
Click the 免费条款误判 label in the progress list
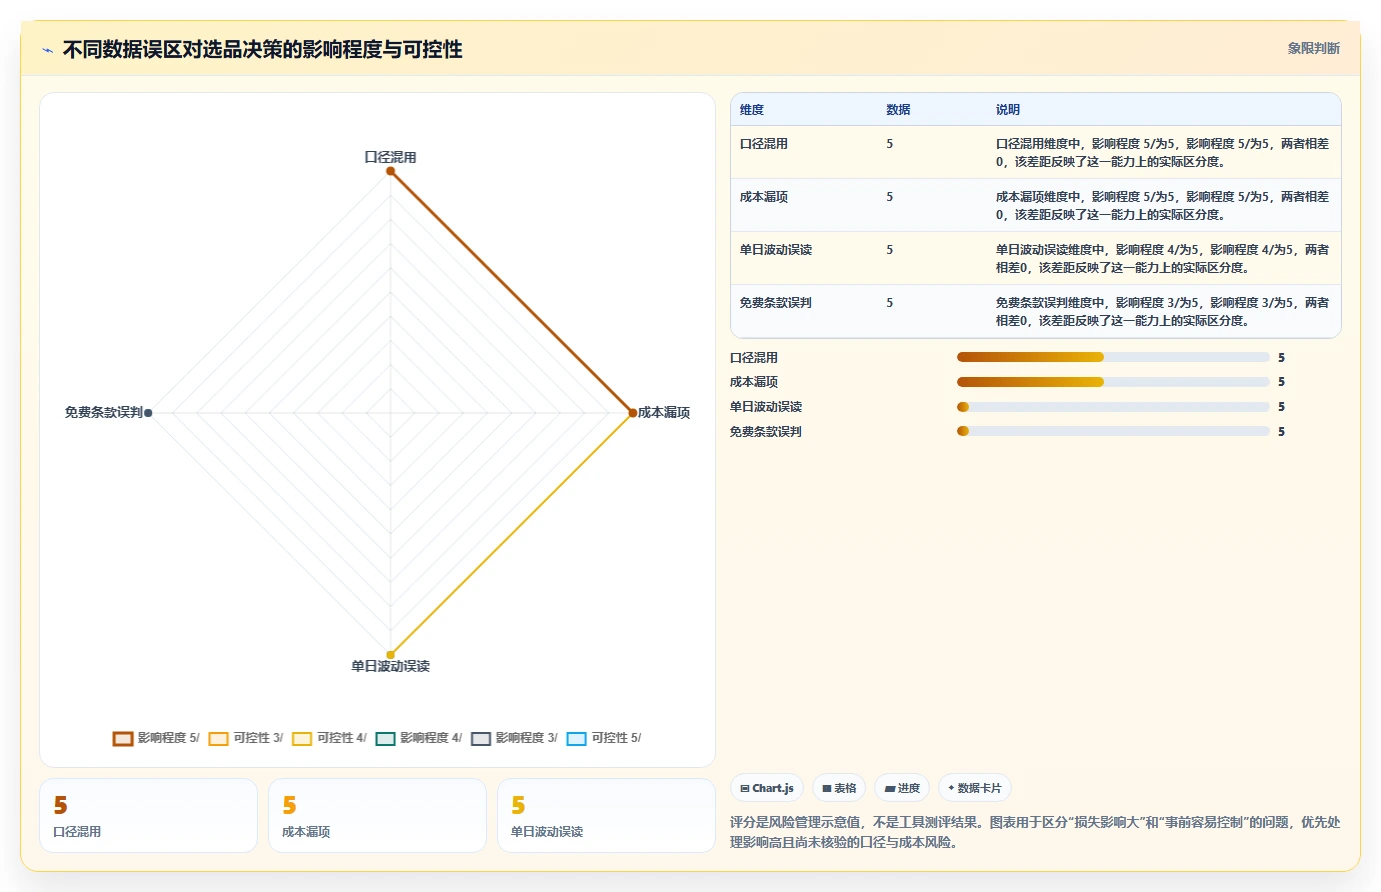tap(766, 432)
